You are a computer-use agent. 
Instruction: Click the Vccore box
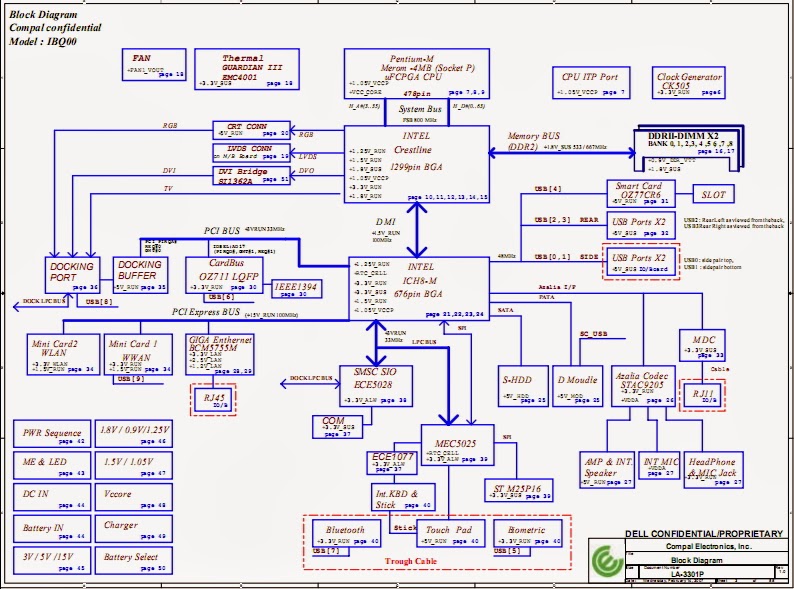point(134,497)
